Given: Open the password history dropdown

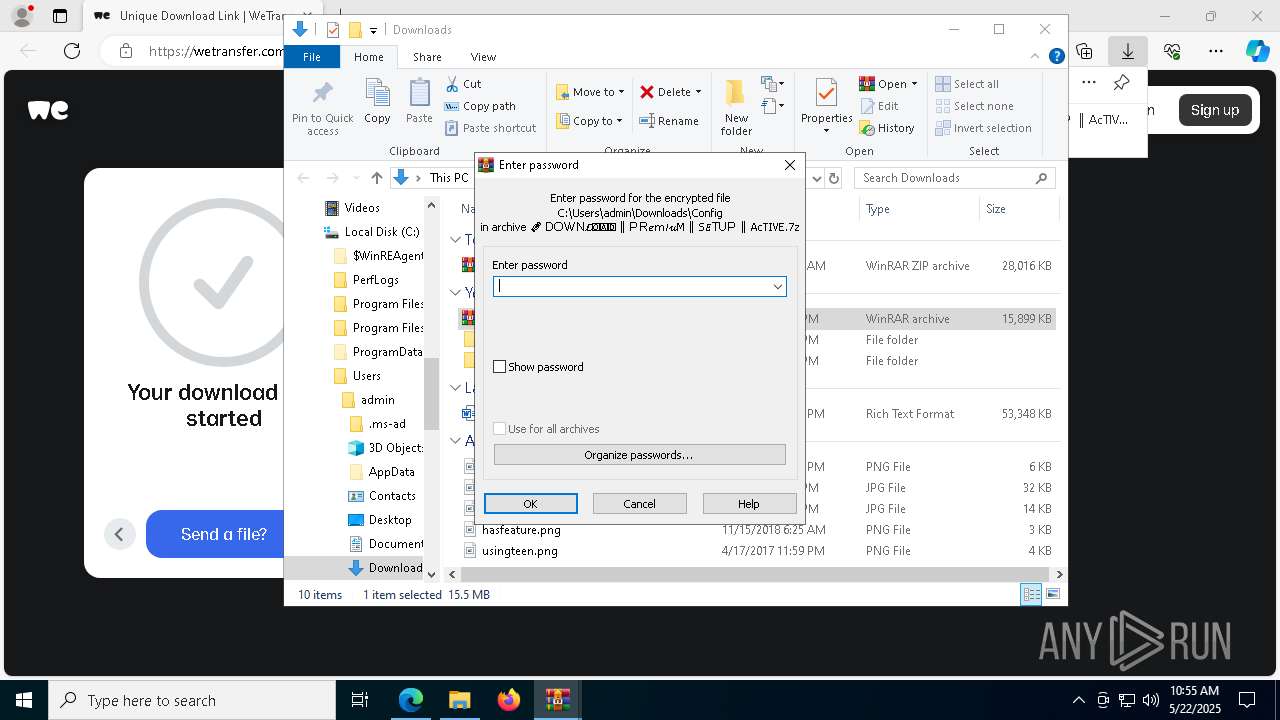Looking at the screenshot, I should tap(777, 286).
